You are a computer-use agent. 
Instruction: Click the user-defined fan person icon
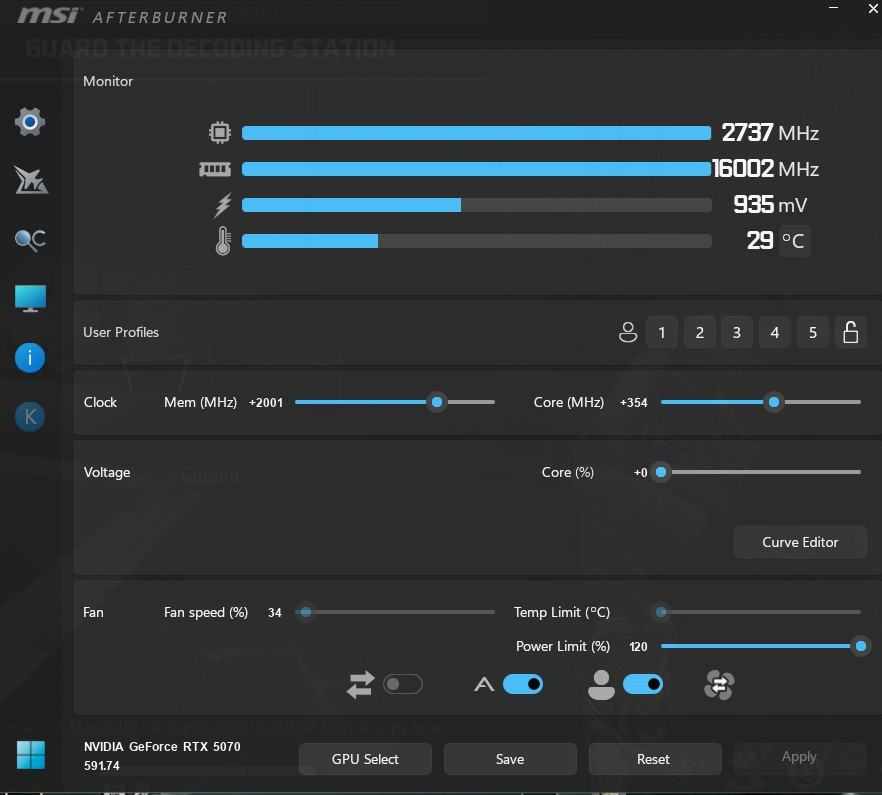(601, 685)
